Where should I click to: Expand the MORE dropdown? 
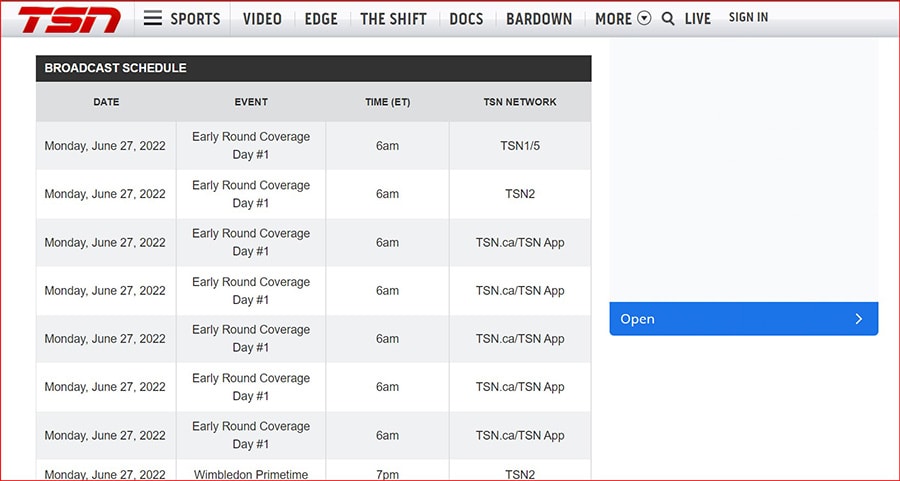[x=623, y=19]
